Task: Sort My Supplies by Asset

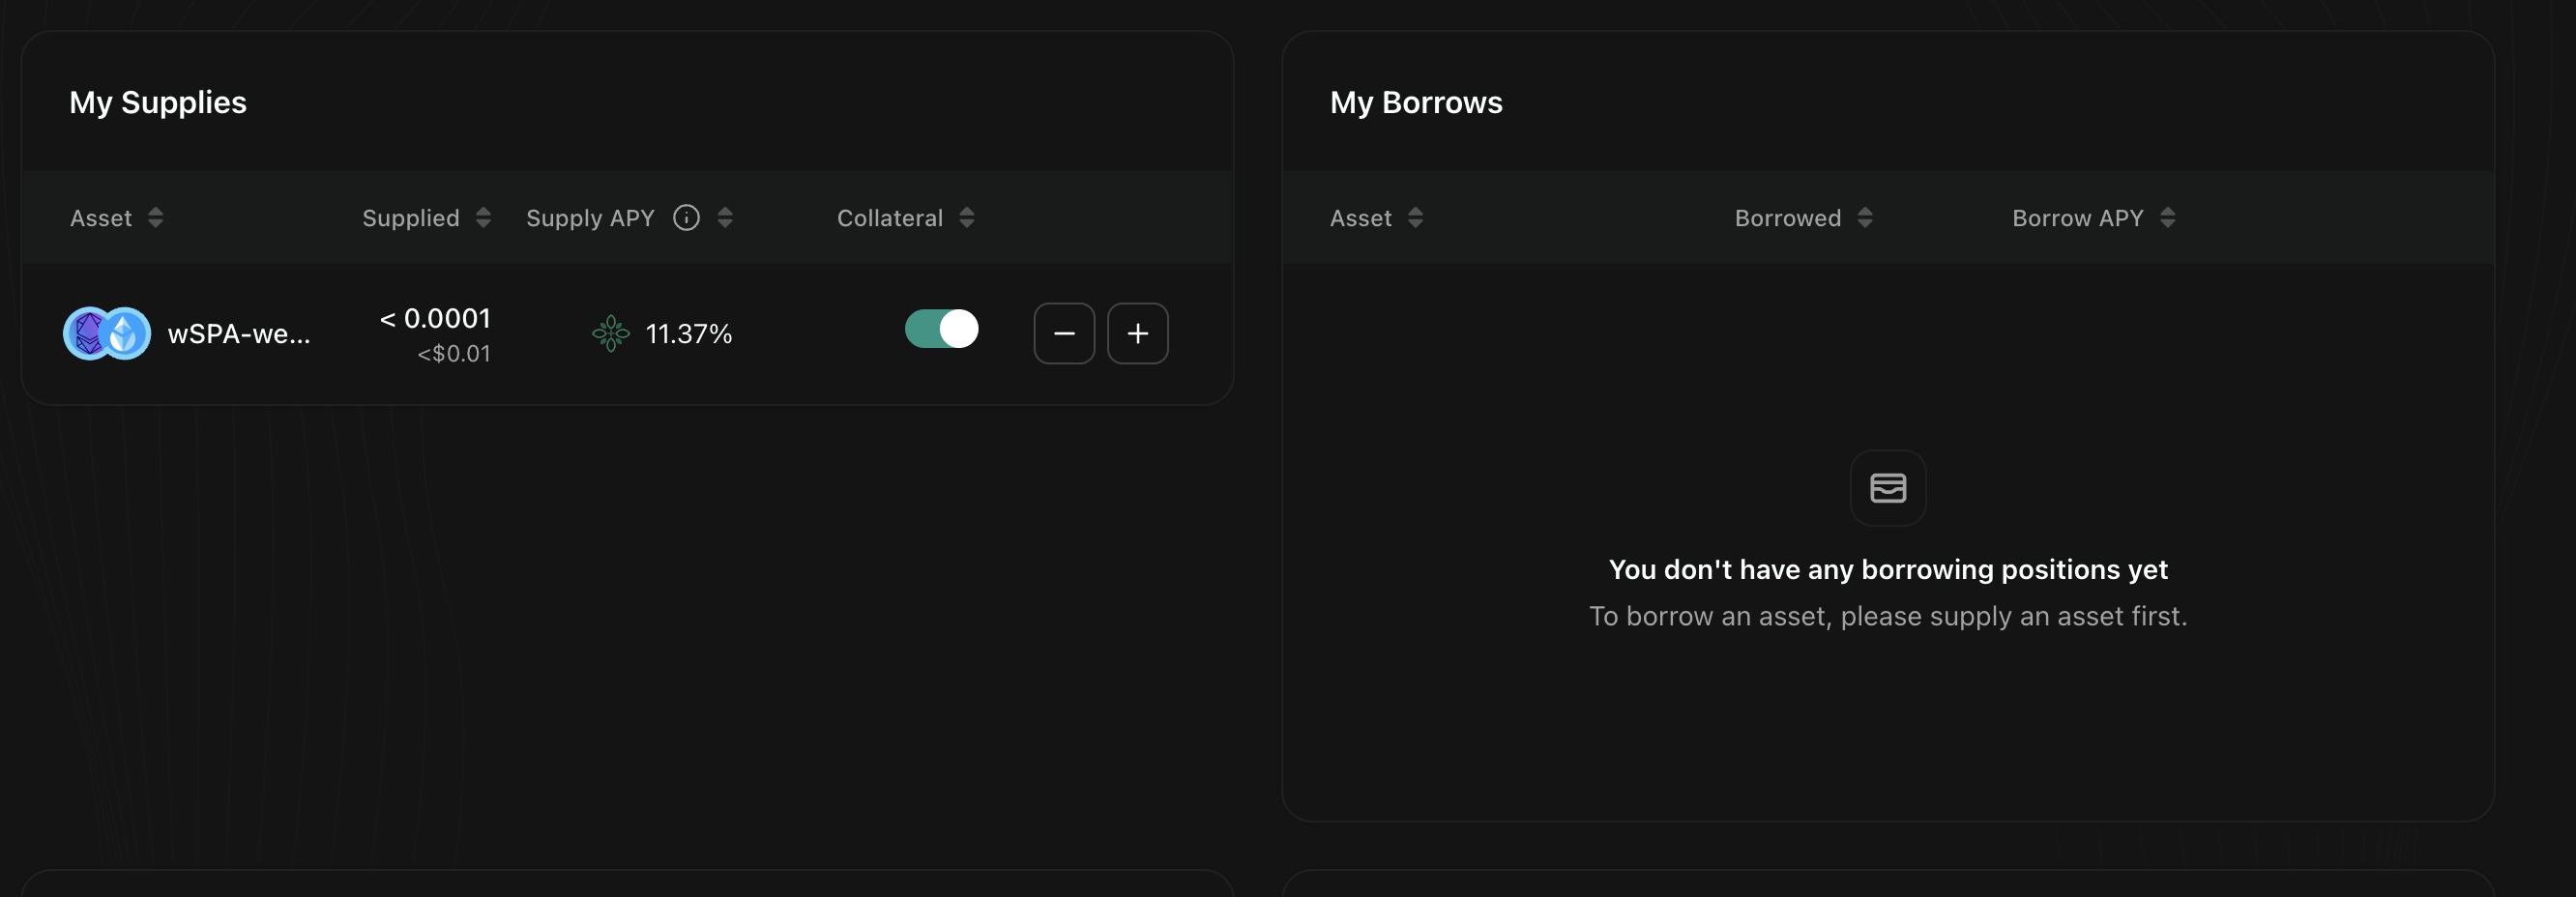Action: coord(155,218)
